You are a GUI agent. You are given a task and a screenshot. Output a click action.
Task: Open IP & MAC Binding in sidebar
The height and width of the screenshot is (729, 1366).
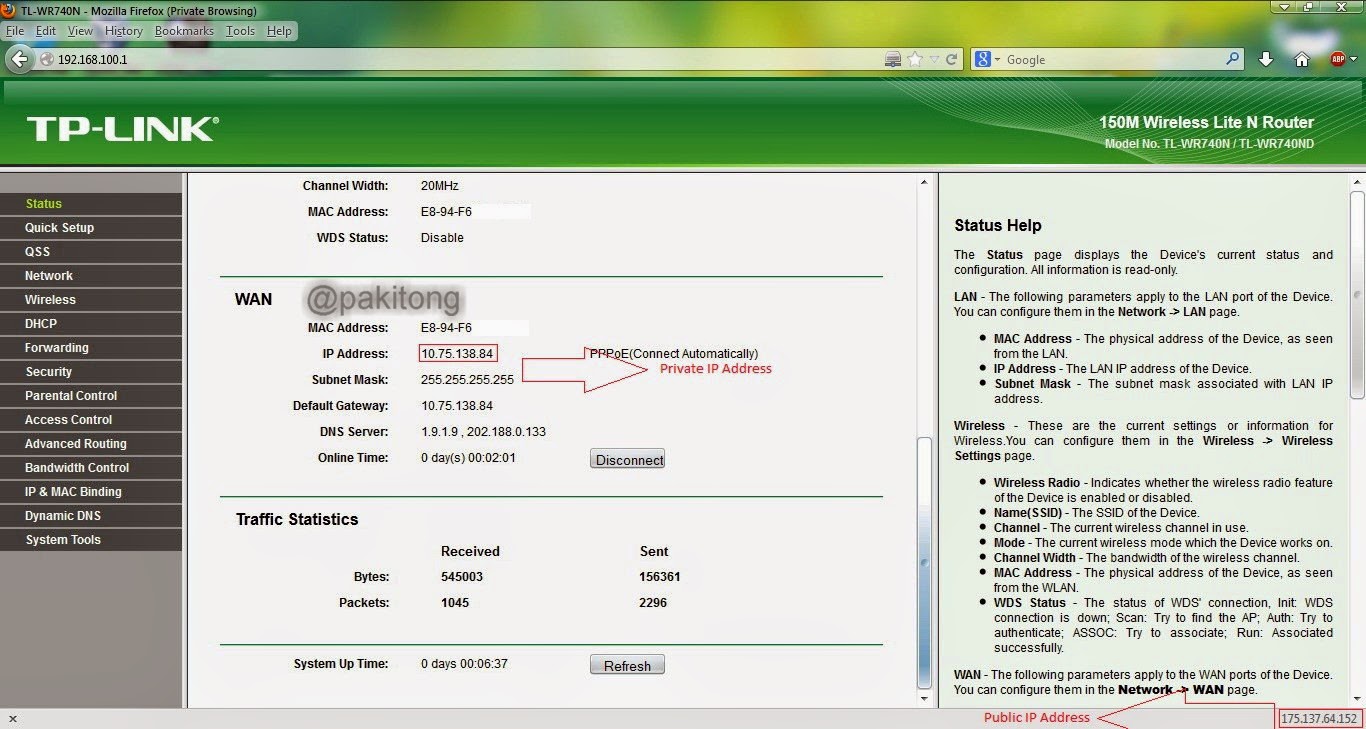coord(91,492)
